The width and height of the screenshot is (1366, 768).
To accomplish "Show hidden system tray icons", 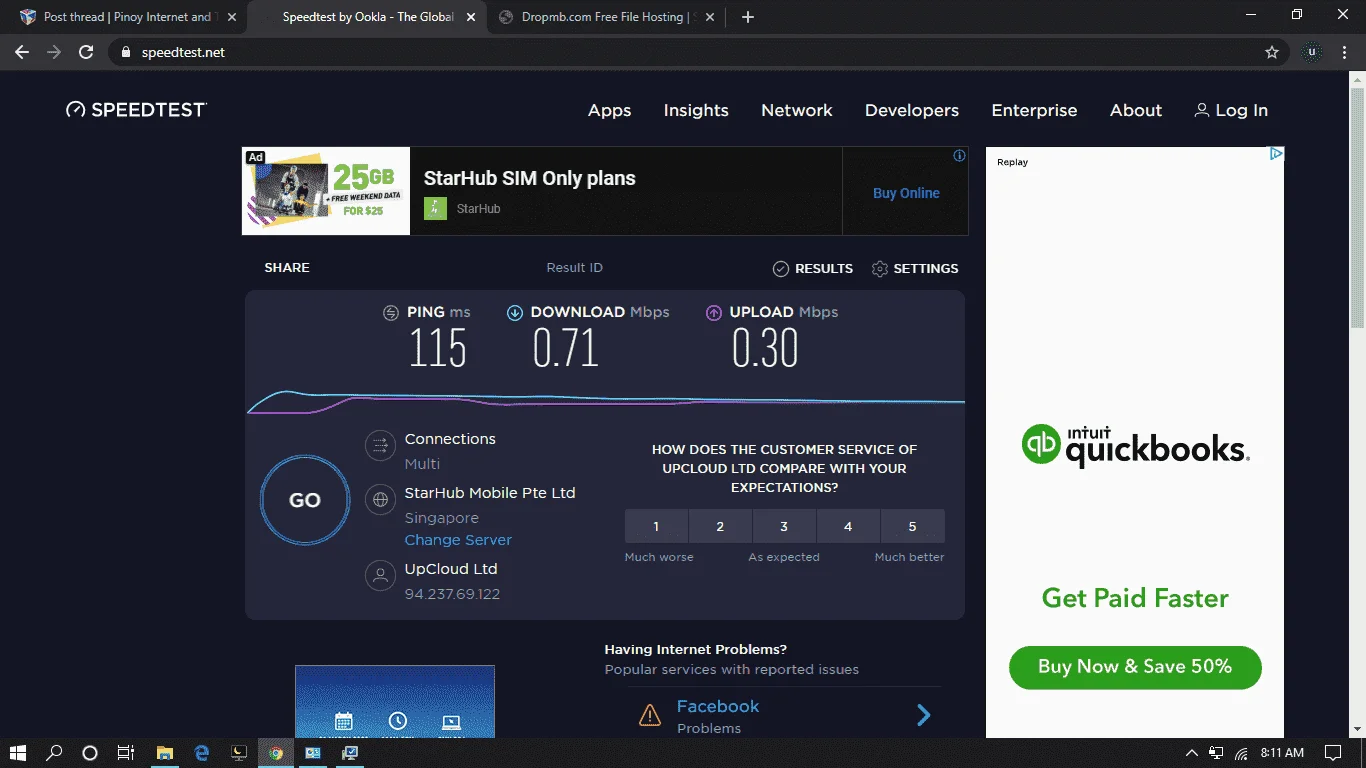I will [x=1191, y=753].
